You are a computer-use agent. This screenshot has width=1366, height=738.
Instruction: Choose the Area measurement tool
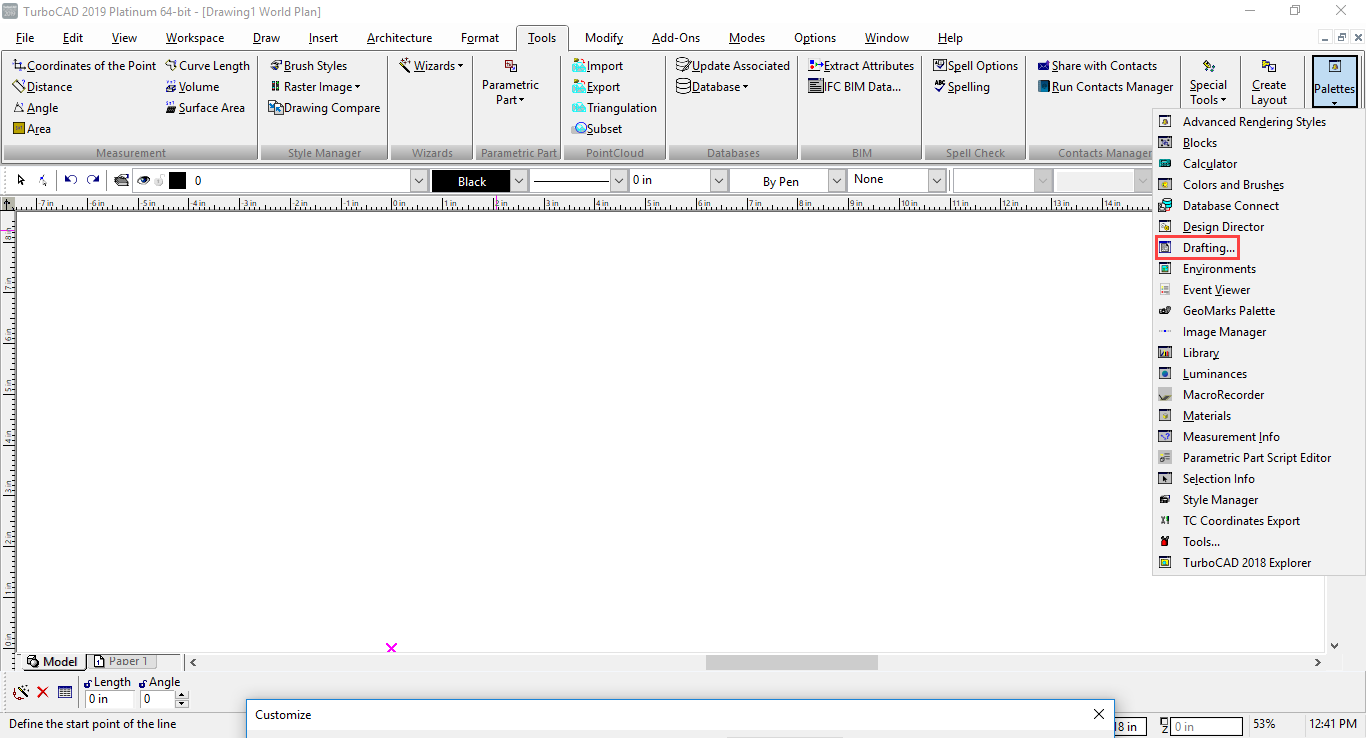(32, 129)
